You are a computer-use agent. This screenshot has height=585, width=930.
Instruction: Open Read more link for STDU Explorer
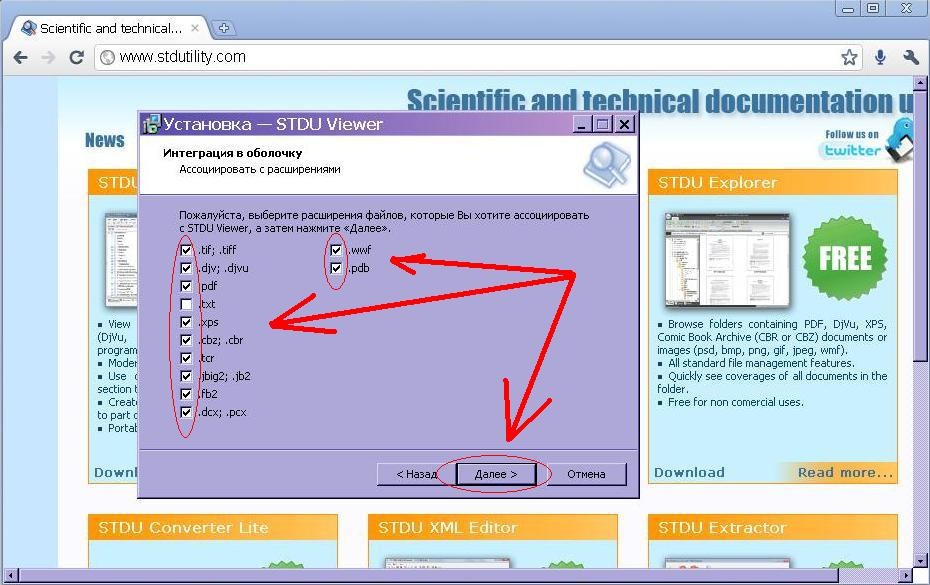(845, 473)
